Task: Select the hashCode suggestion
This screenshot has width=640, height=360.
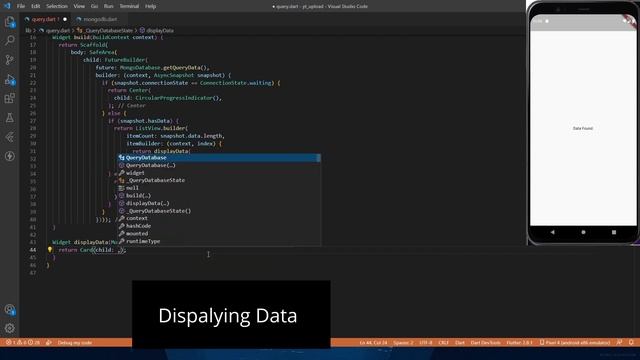Action: pos(218,226)
